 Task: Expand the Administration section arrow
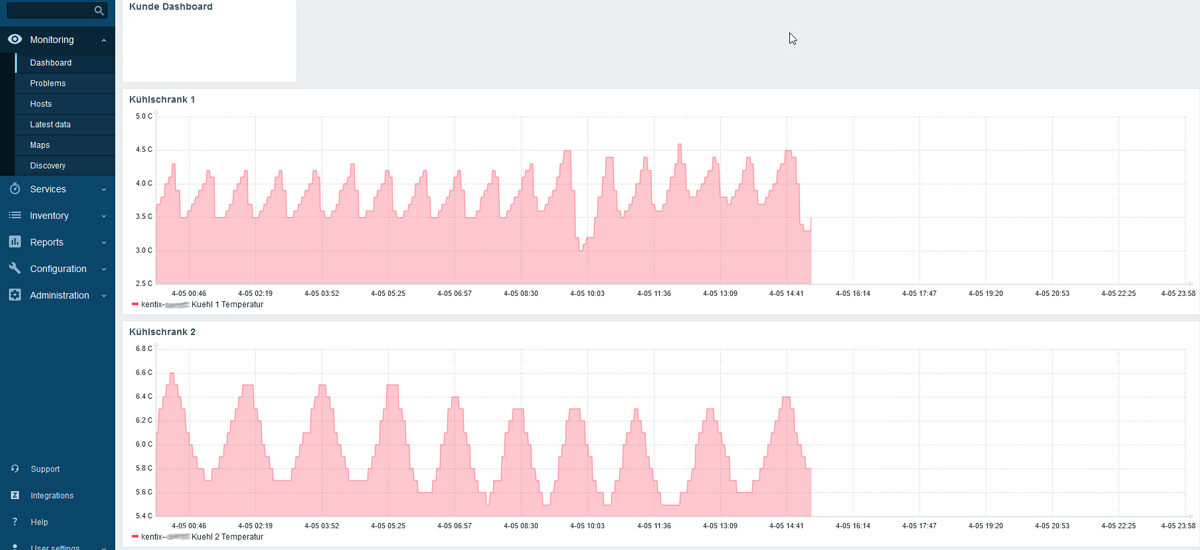click(104, 295)
